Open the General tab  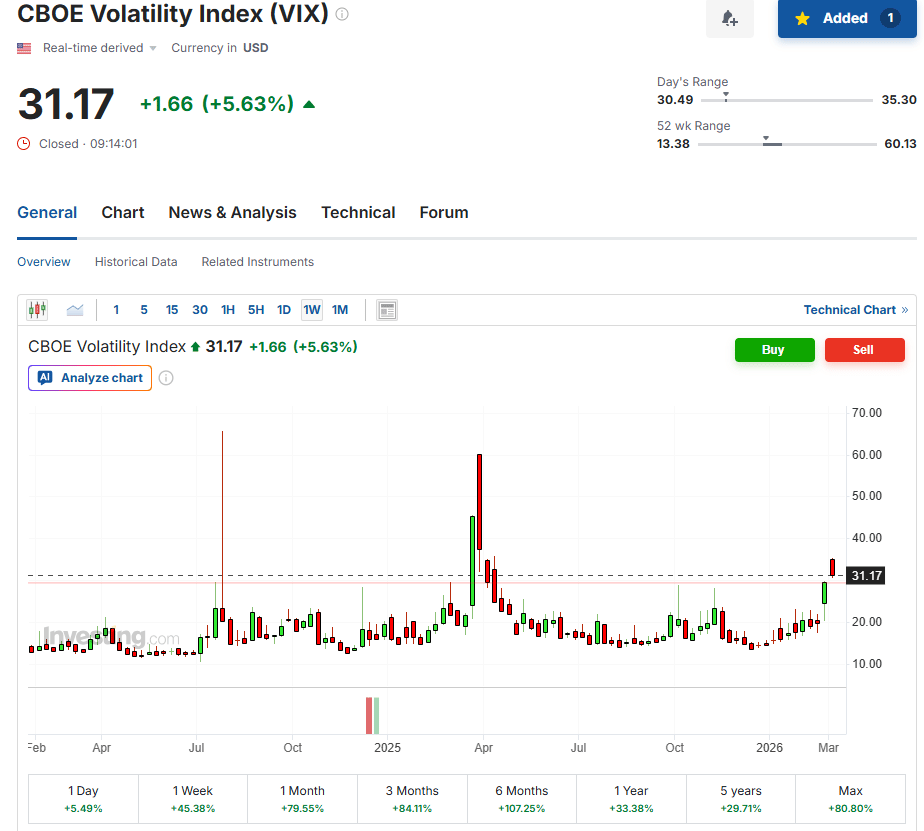(47, 213)
